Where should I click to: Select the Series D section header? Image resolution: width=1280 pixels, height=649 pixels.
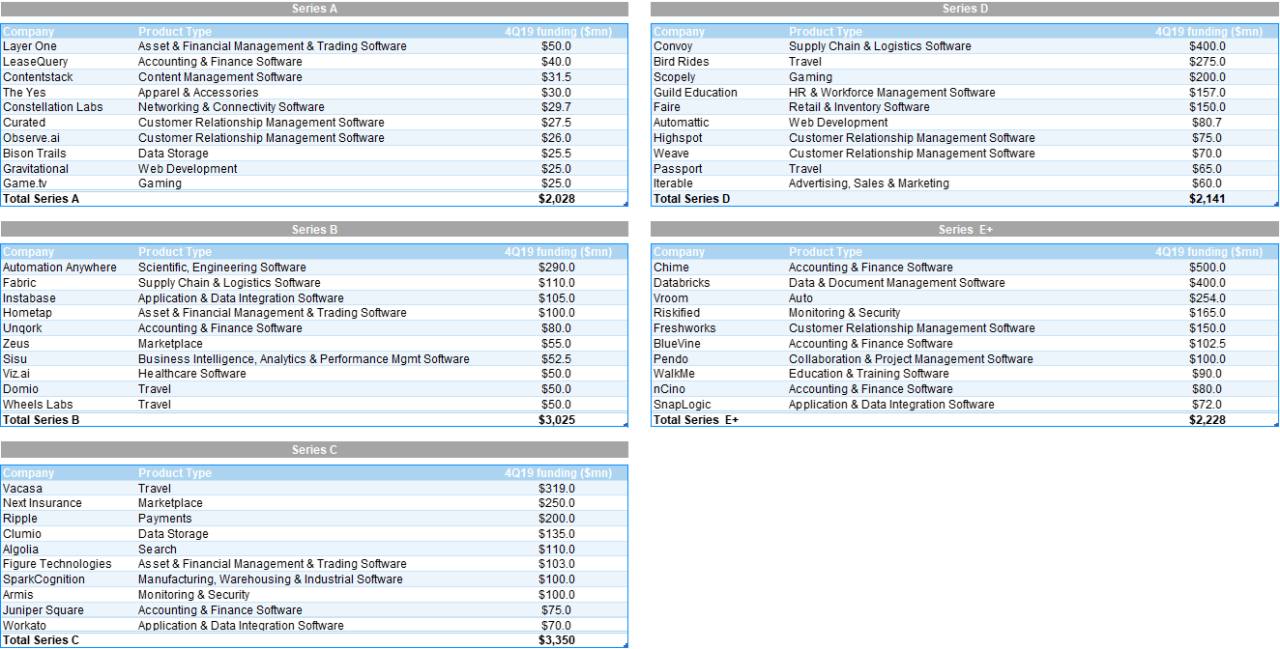point(964,9)
